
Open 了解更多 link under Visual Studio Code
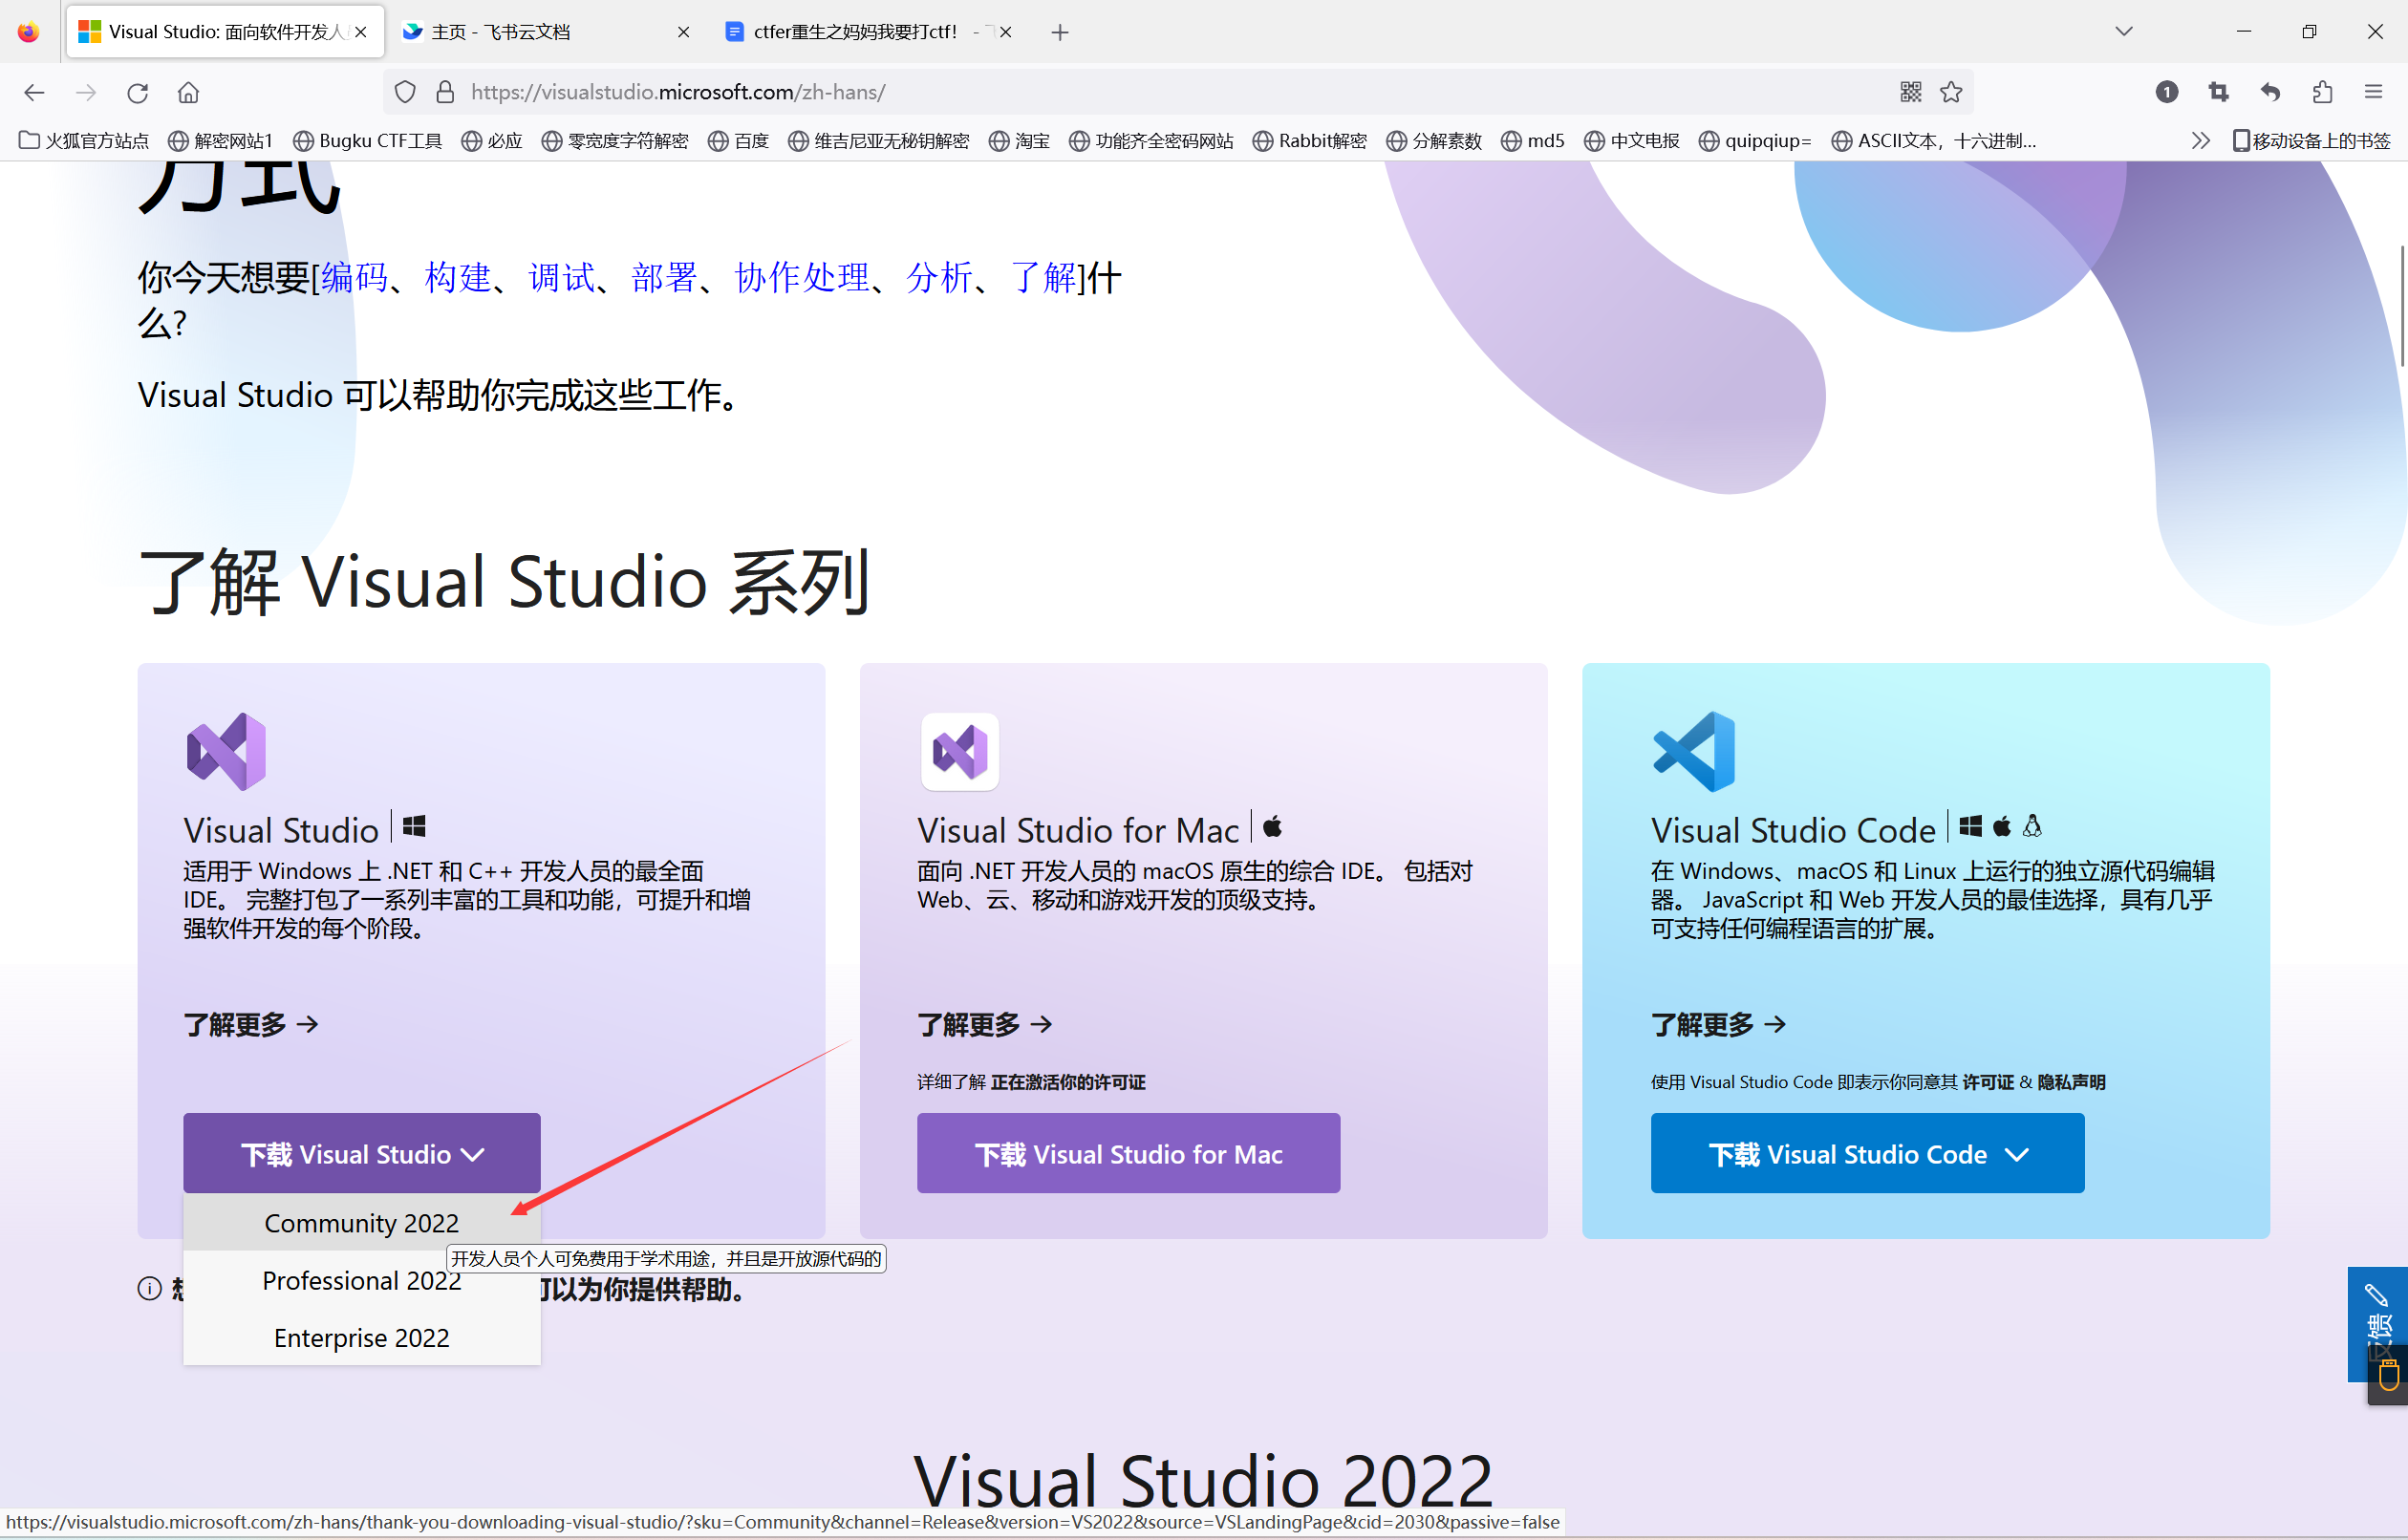[1719, 1025]
